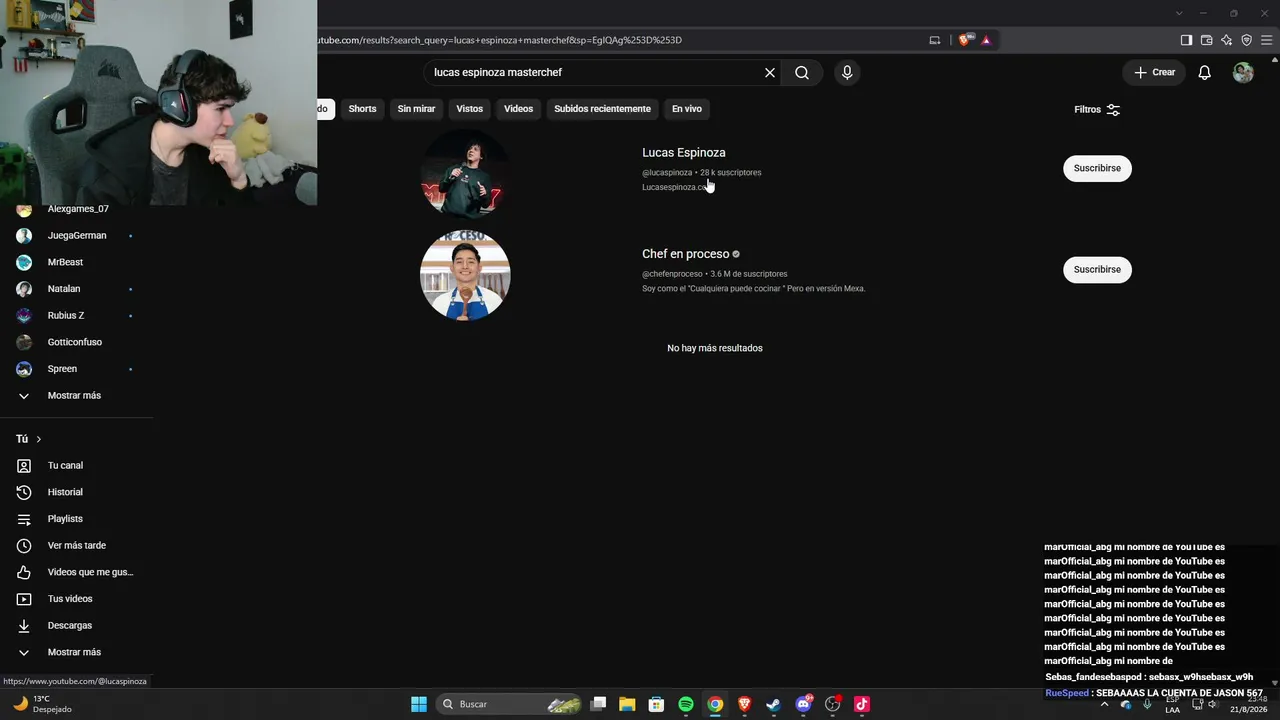Subscribe to Chef en proceso channel
This screenshot has height=720, width=1280.
tap(1097, 269)
